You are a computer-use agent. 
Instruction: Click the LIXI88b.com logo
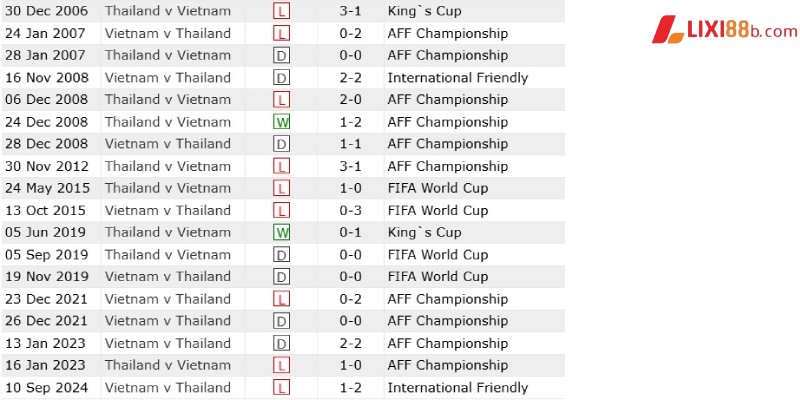[x=724, y=30]
